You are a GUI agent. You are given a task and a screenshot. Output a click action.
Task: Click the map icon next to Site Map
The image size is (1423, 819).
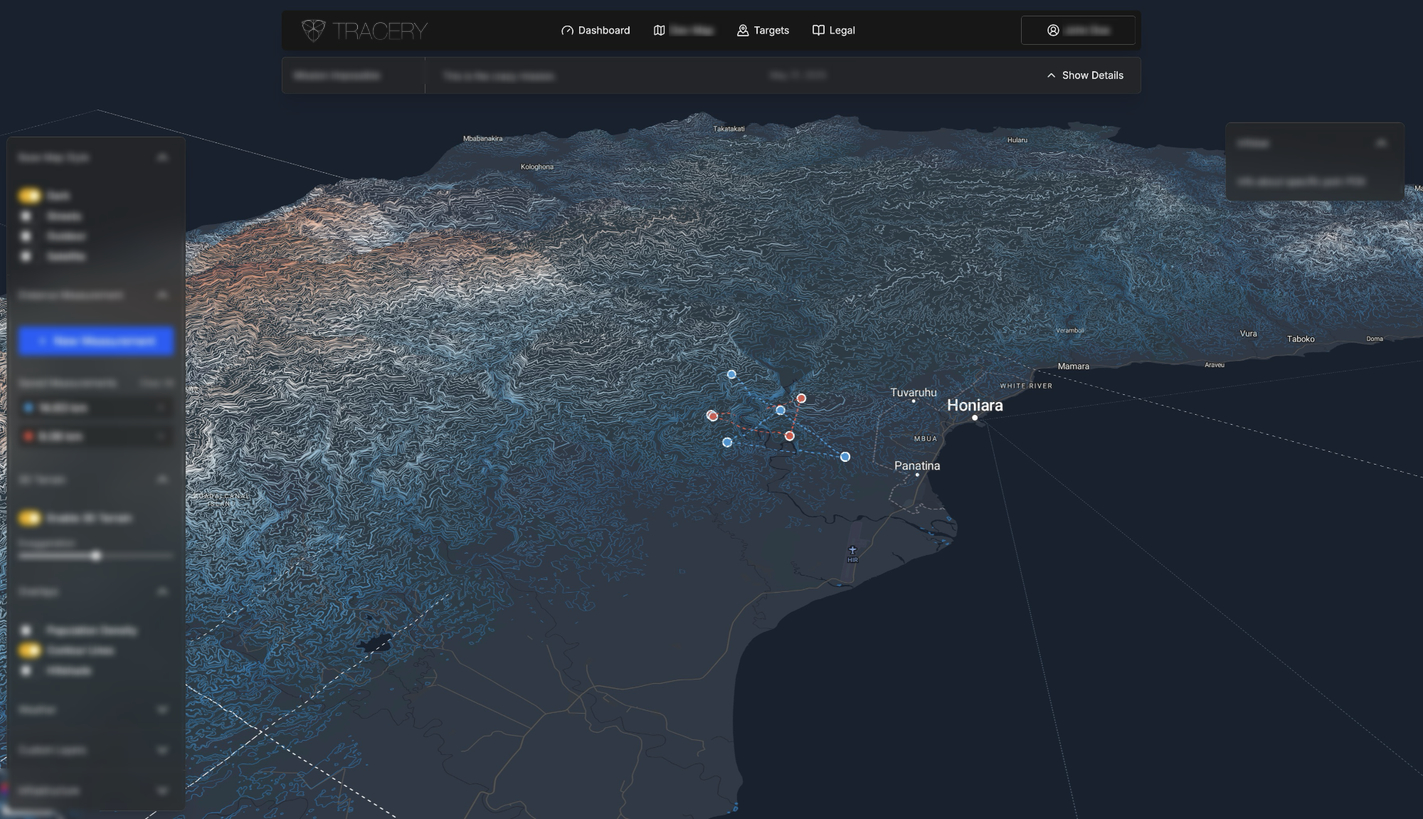(659, 30)
